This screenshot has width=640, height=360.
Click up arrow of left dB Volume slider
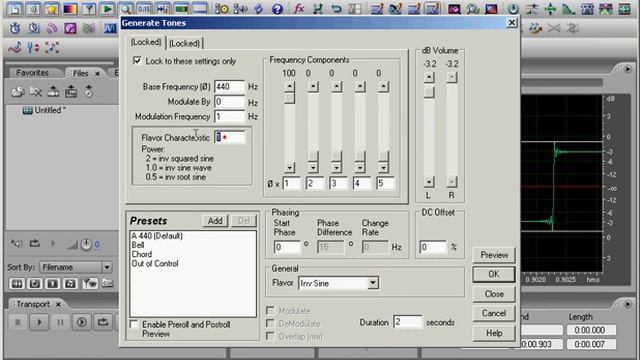point(429,77)
